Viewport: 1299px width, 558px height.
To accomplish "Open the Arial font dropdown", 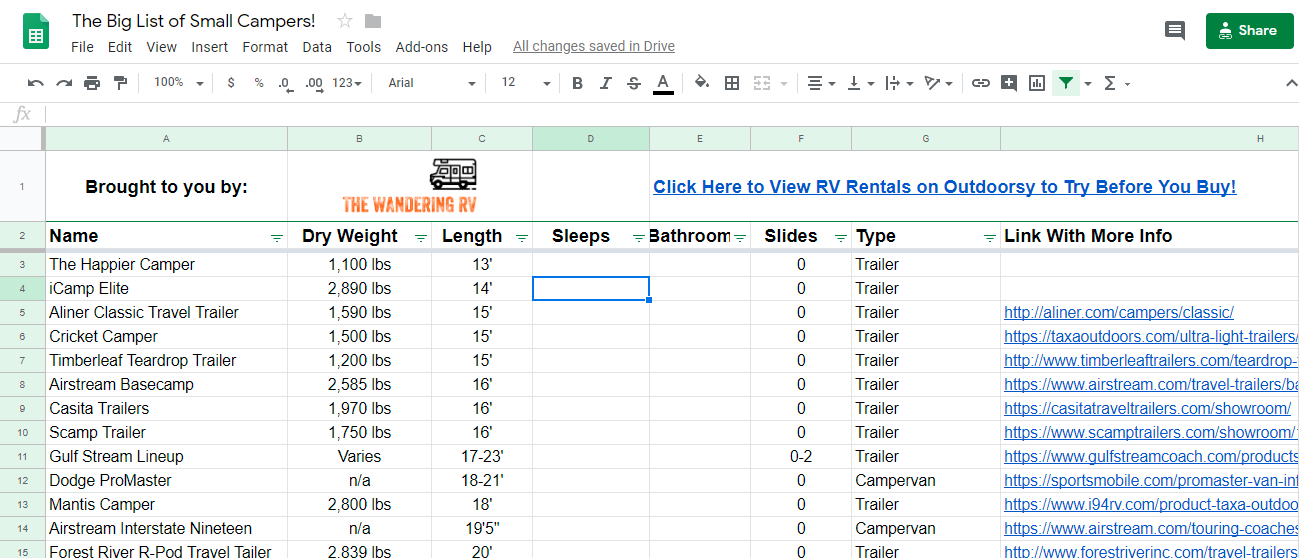I will (x=432, y=83).
